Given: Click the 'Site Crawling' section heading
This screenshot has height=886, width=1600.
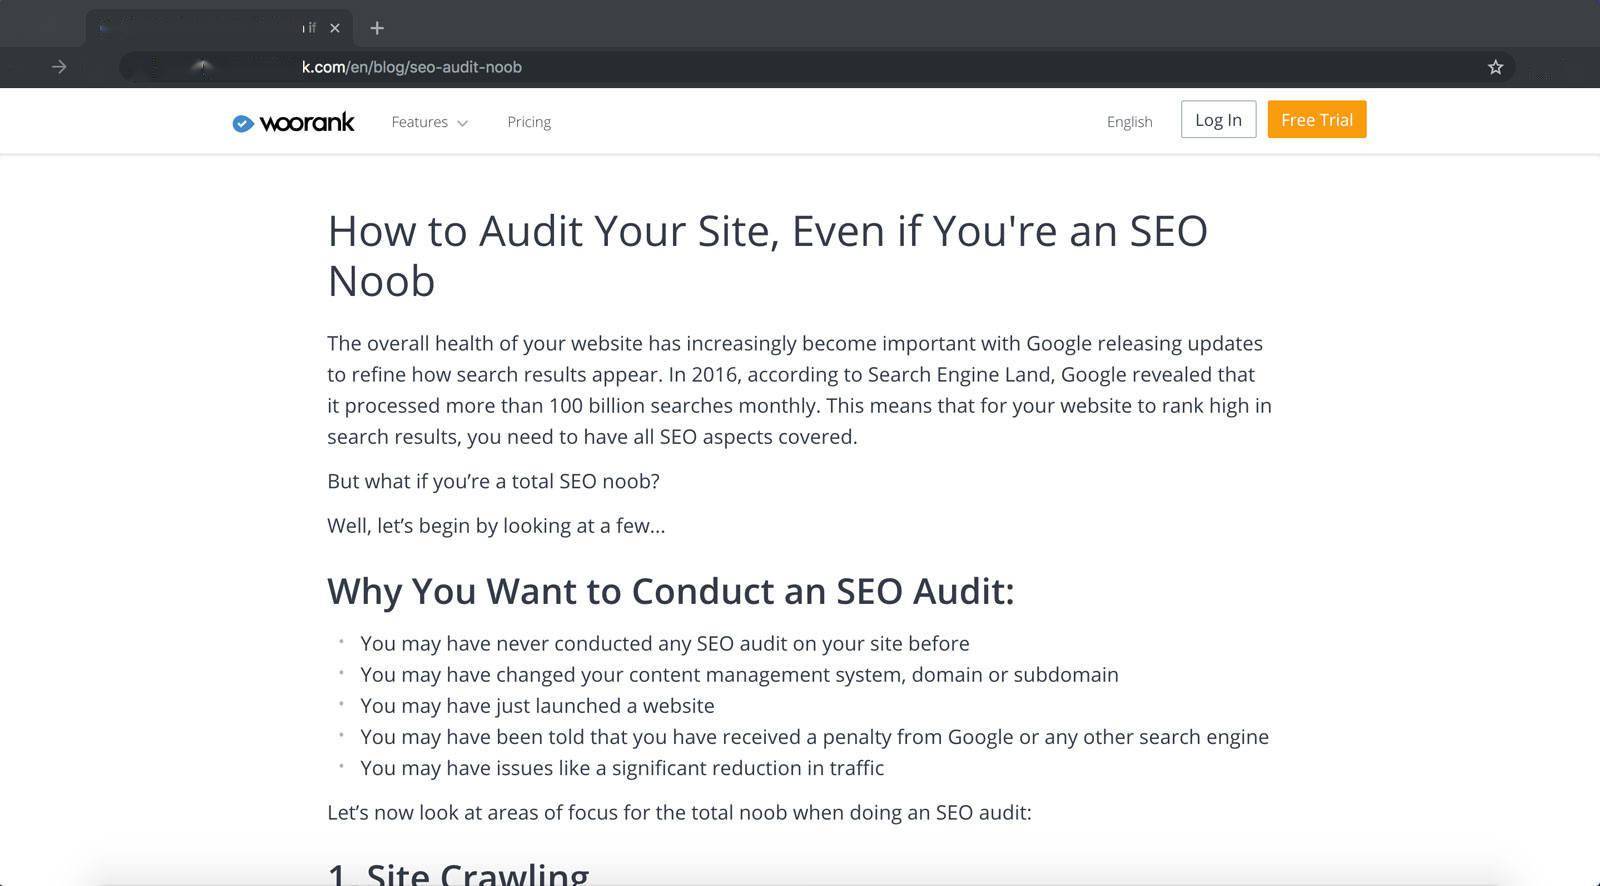Looking at the screenshot, I should [x=458, y=874].
